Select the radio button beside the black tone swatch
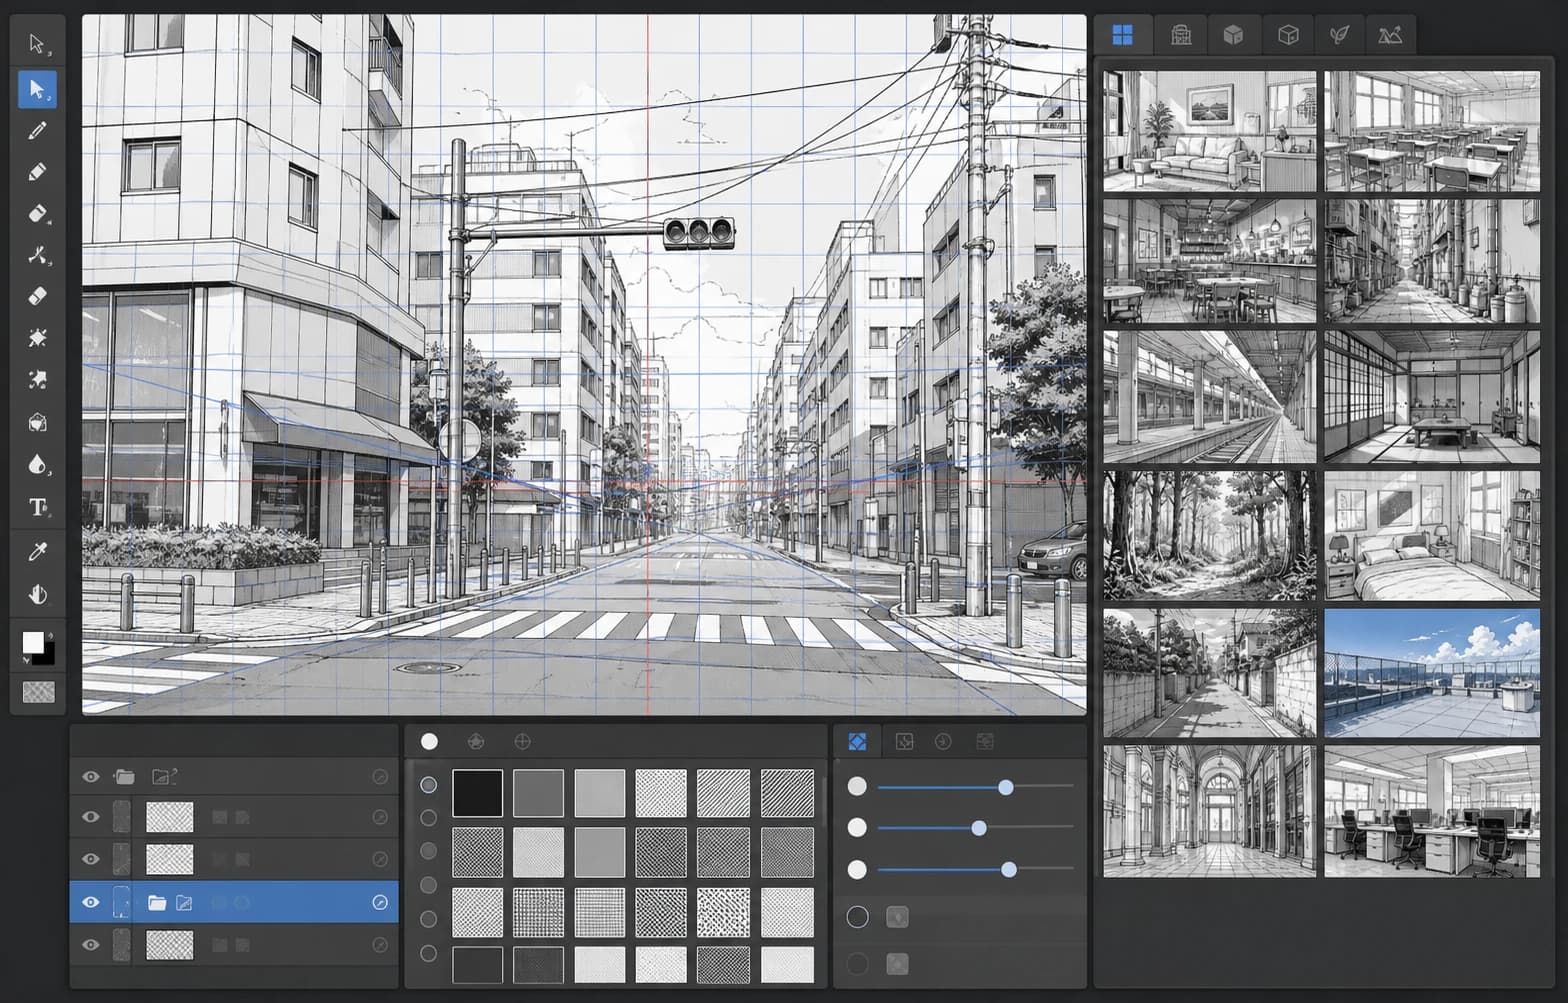The width and height of the screenshot is (1568, 1003). [x=428, y=785]
